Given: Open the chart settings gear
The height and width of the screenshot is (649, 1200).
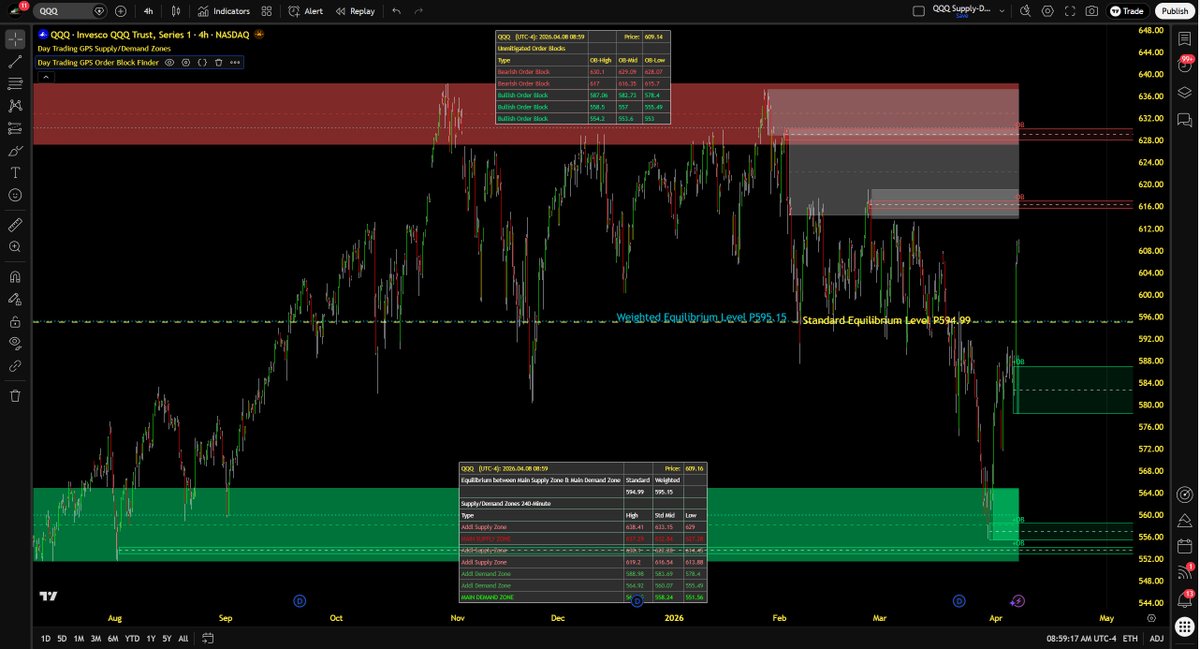Looking at the screenshot, I should click(x=1048, y=11).
